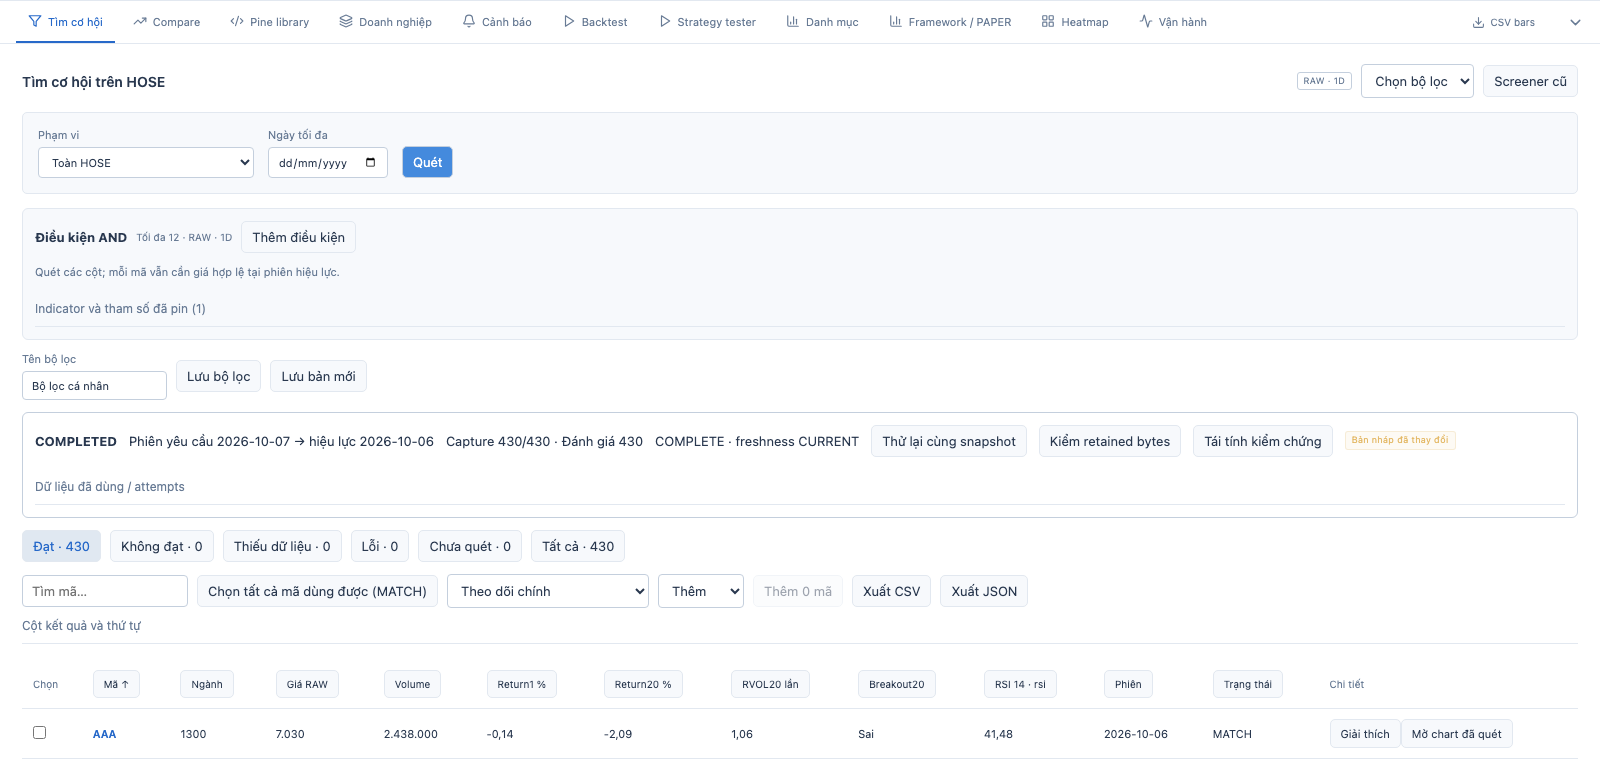Focus the Tìm mã search field

pos(105,591)
